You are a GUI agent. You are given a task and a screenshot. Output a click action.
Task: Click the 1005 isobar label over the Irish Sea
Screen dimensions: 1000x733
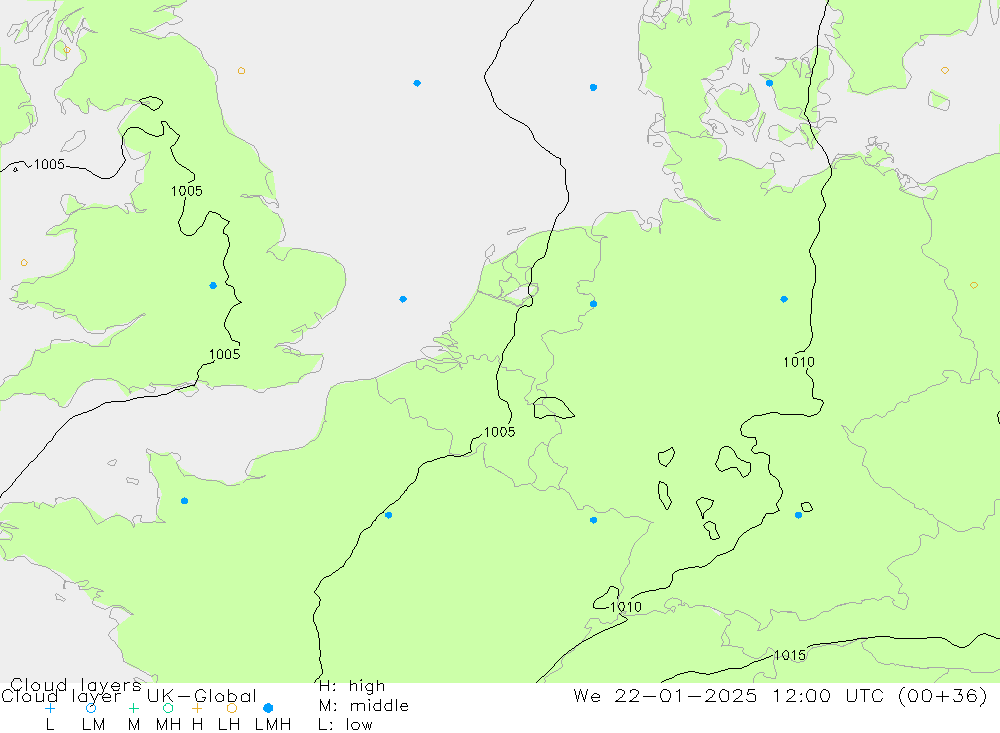click(49, 165)
